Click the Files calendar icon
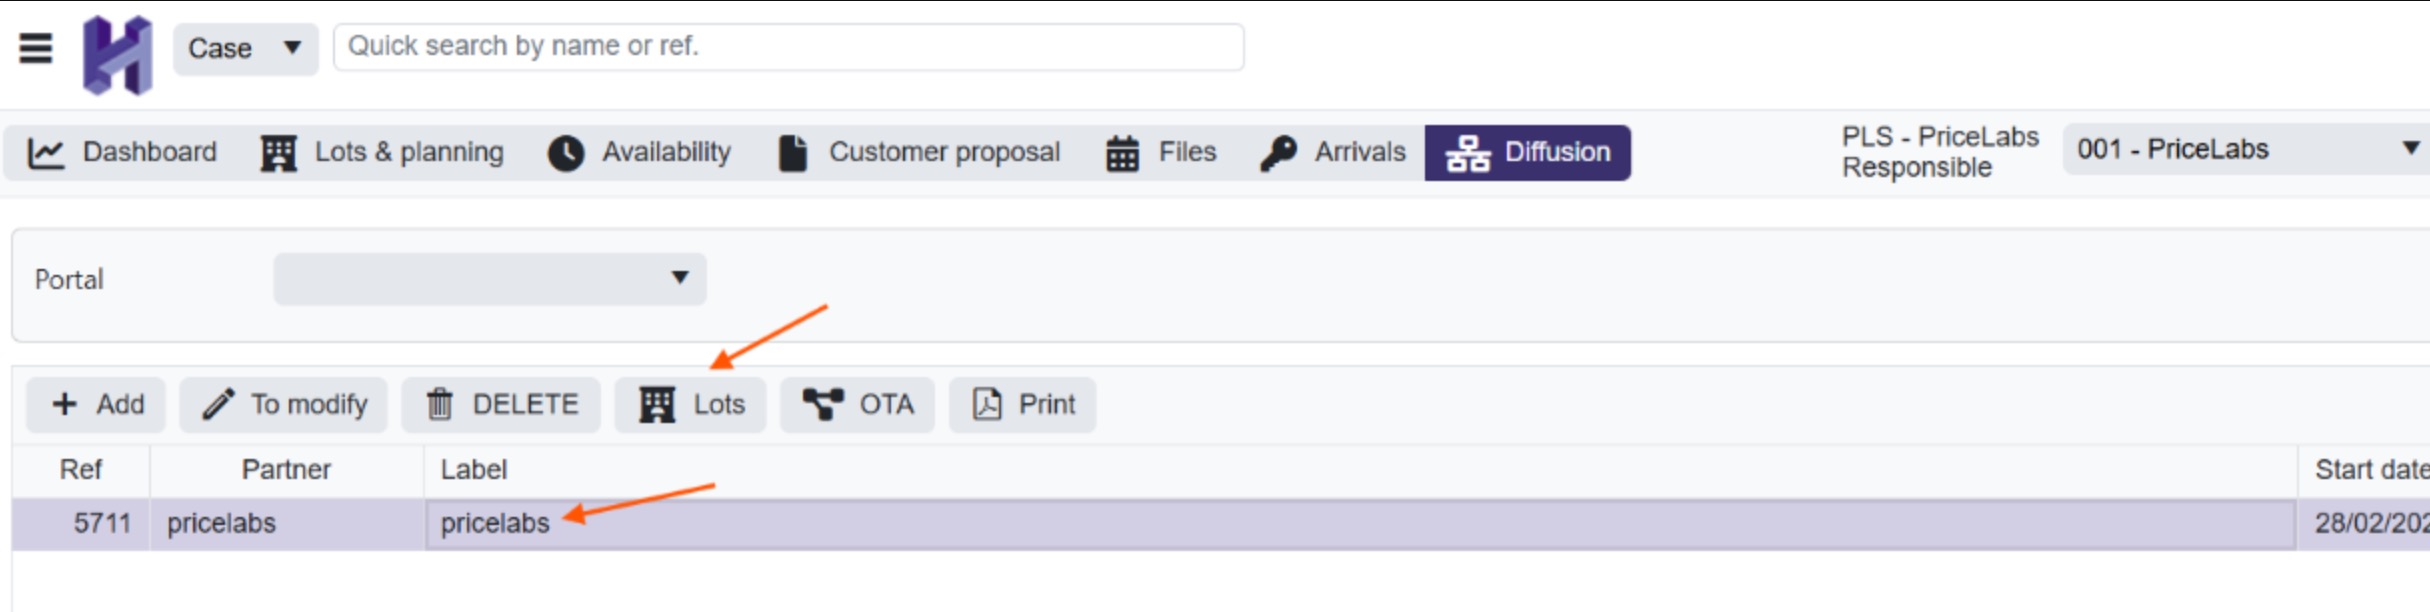 pyautogui.click(x=1122, y=153)
